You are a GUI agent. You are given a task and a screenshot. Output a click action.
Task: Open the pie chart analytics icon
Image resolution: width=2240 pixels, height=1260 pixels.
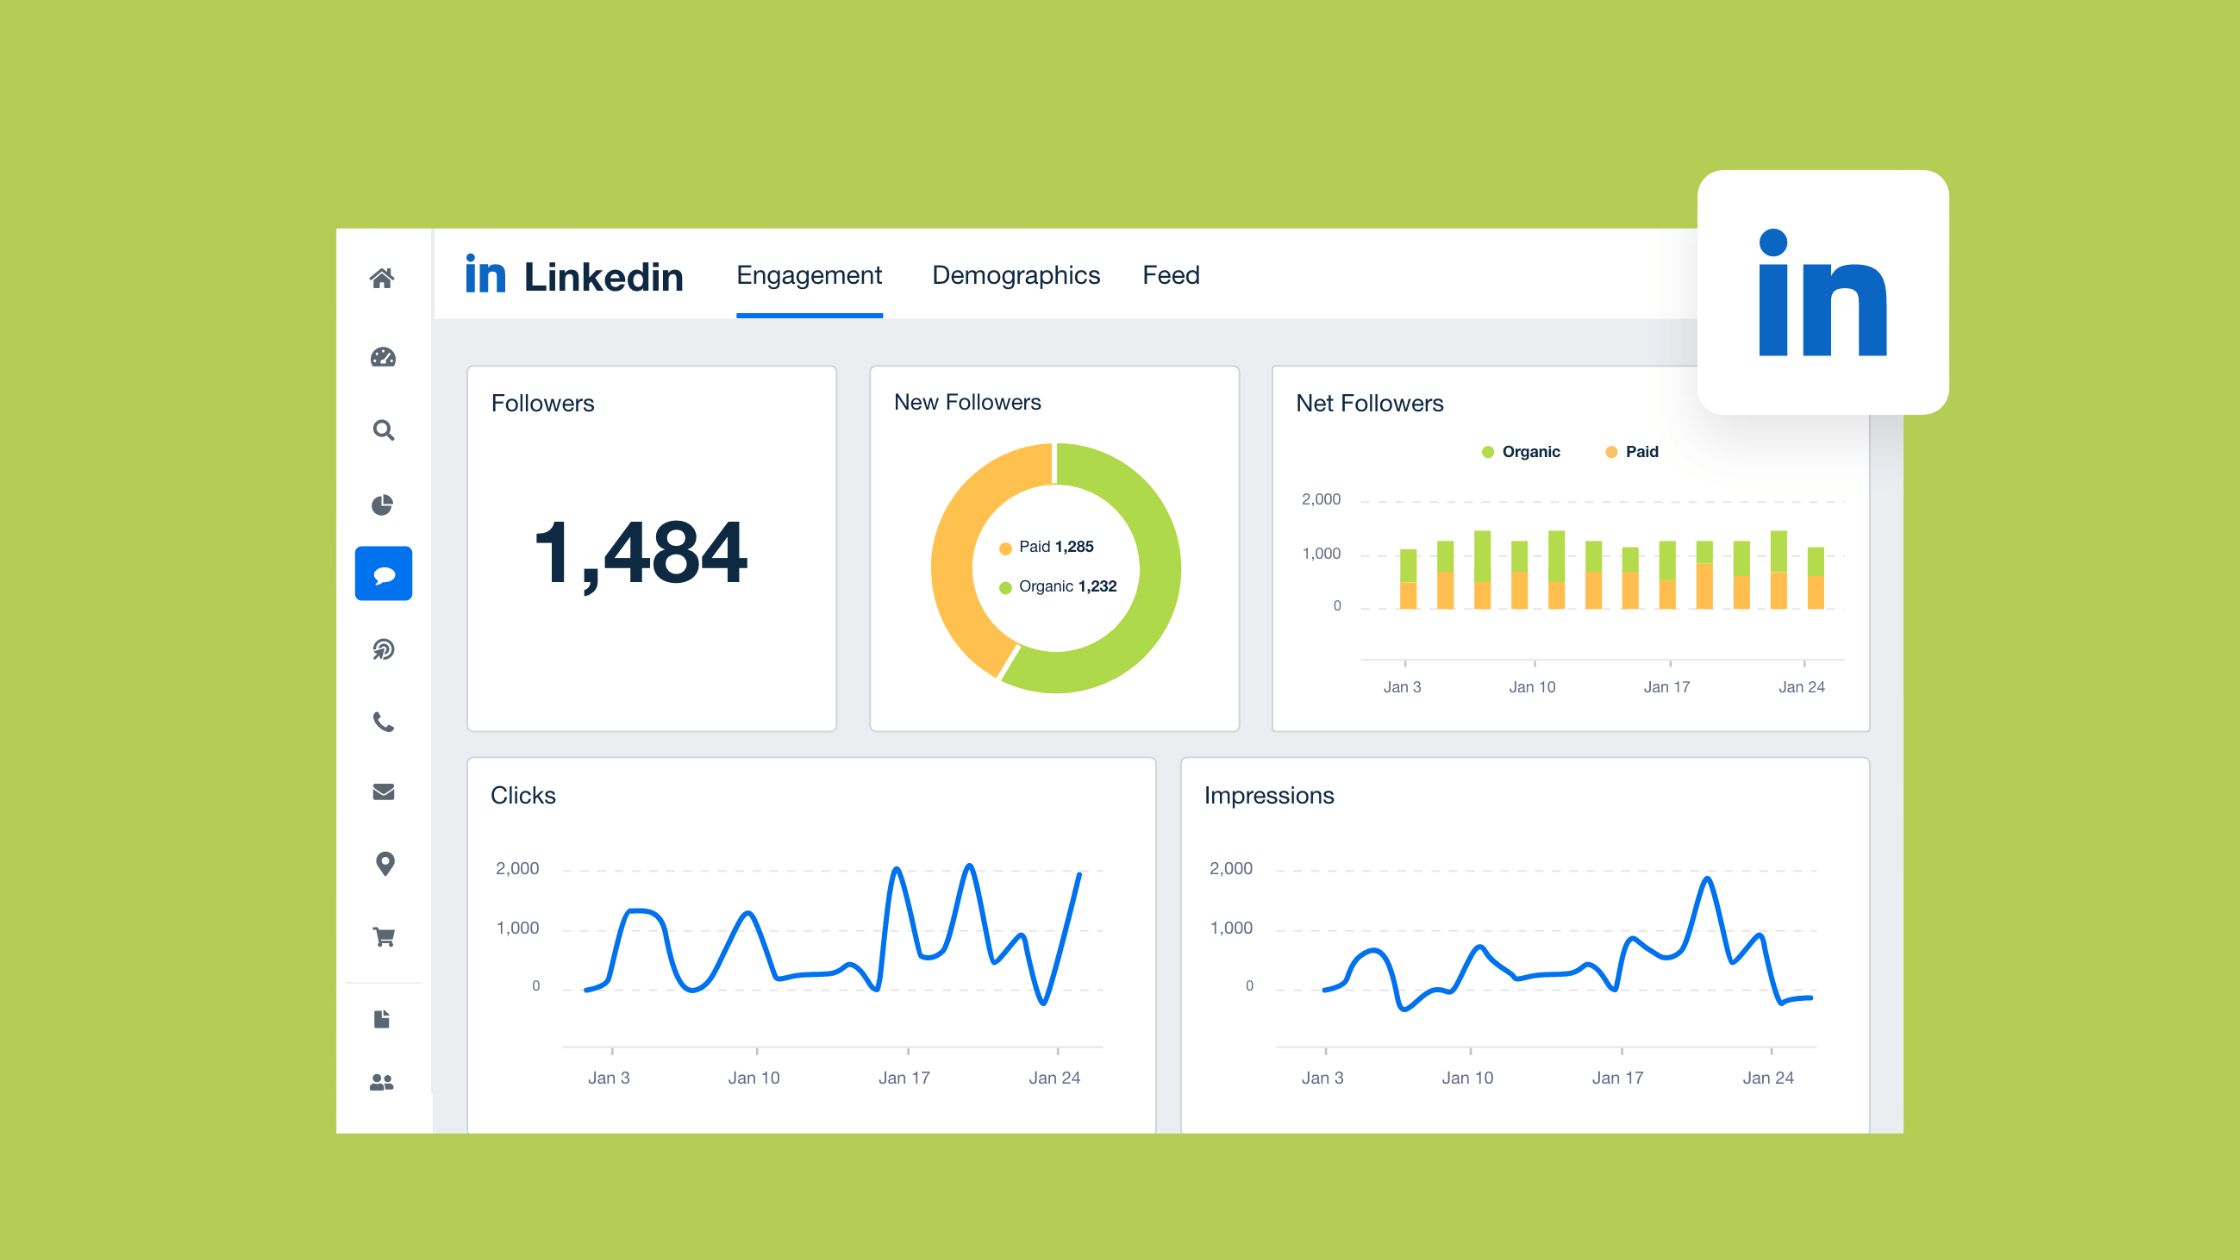[382, 505]
